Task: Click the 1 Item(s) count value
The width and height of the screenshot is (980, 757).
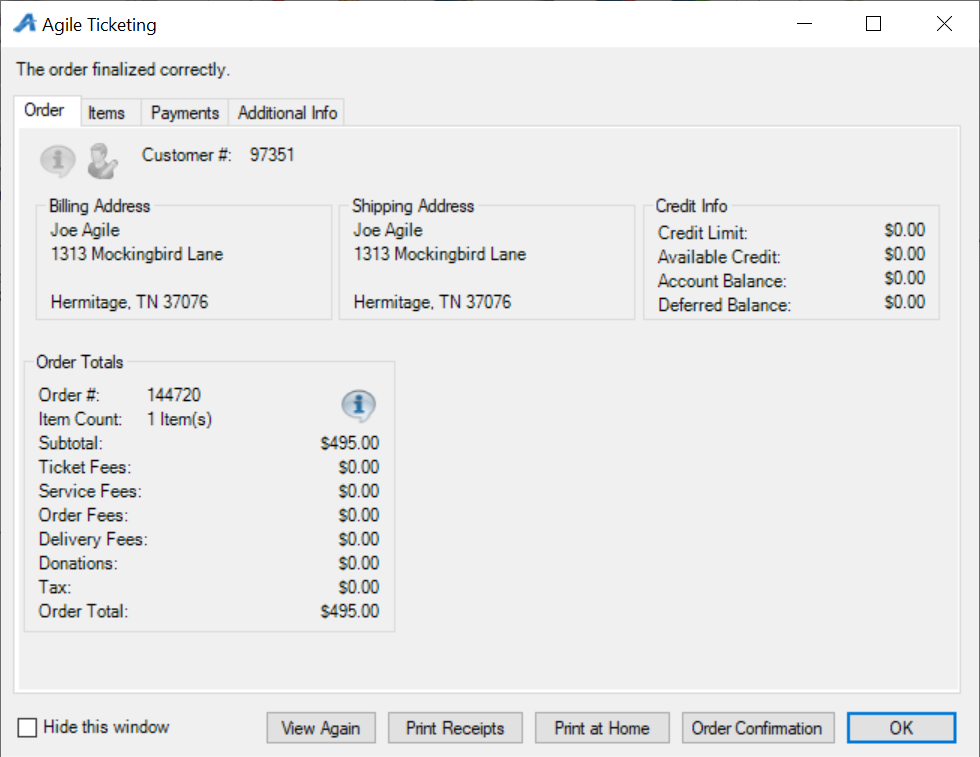Action: point(179,419)
